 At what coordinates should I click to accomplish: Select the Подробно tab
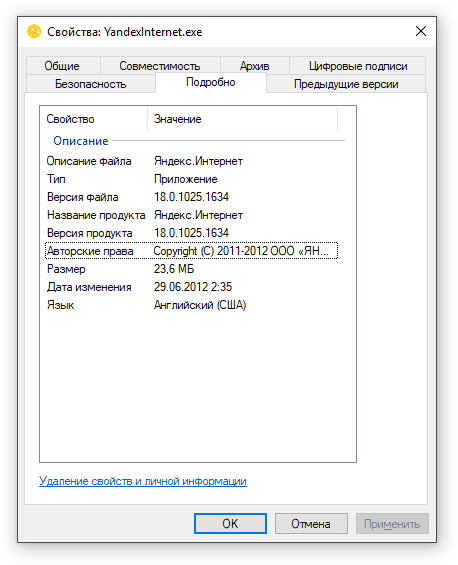211,83
